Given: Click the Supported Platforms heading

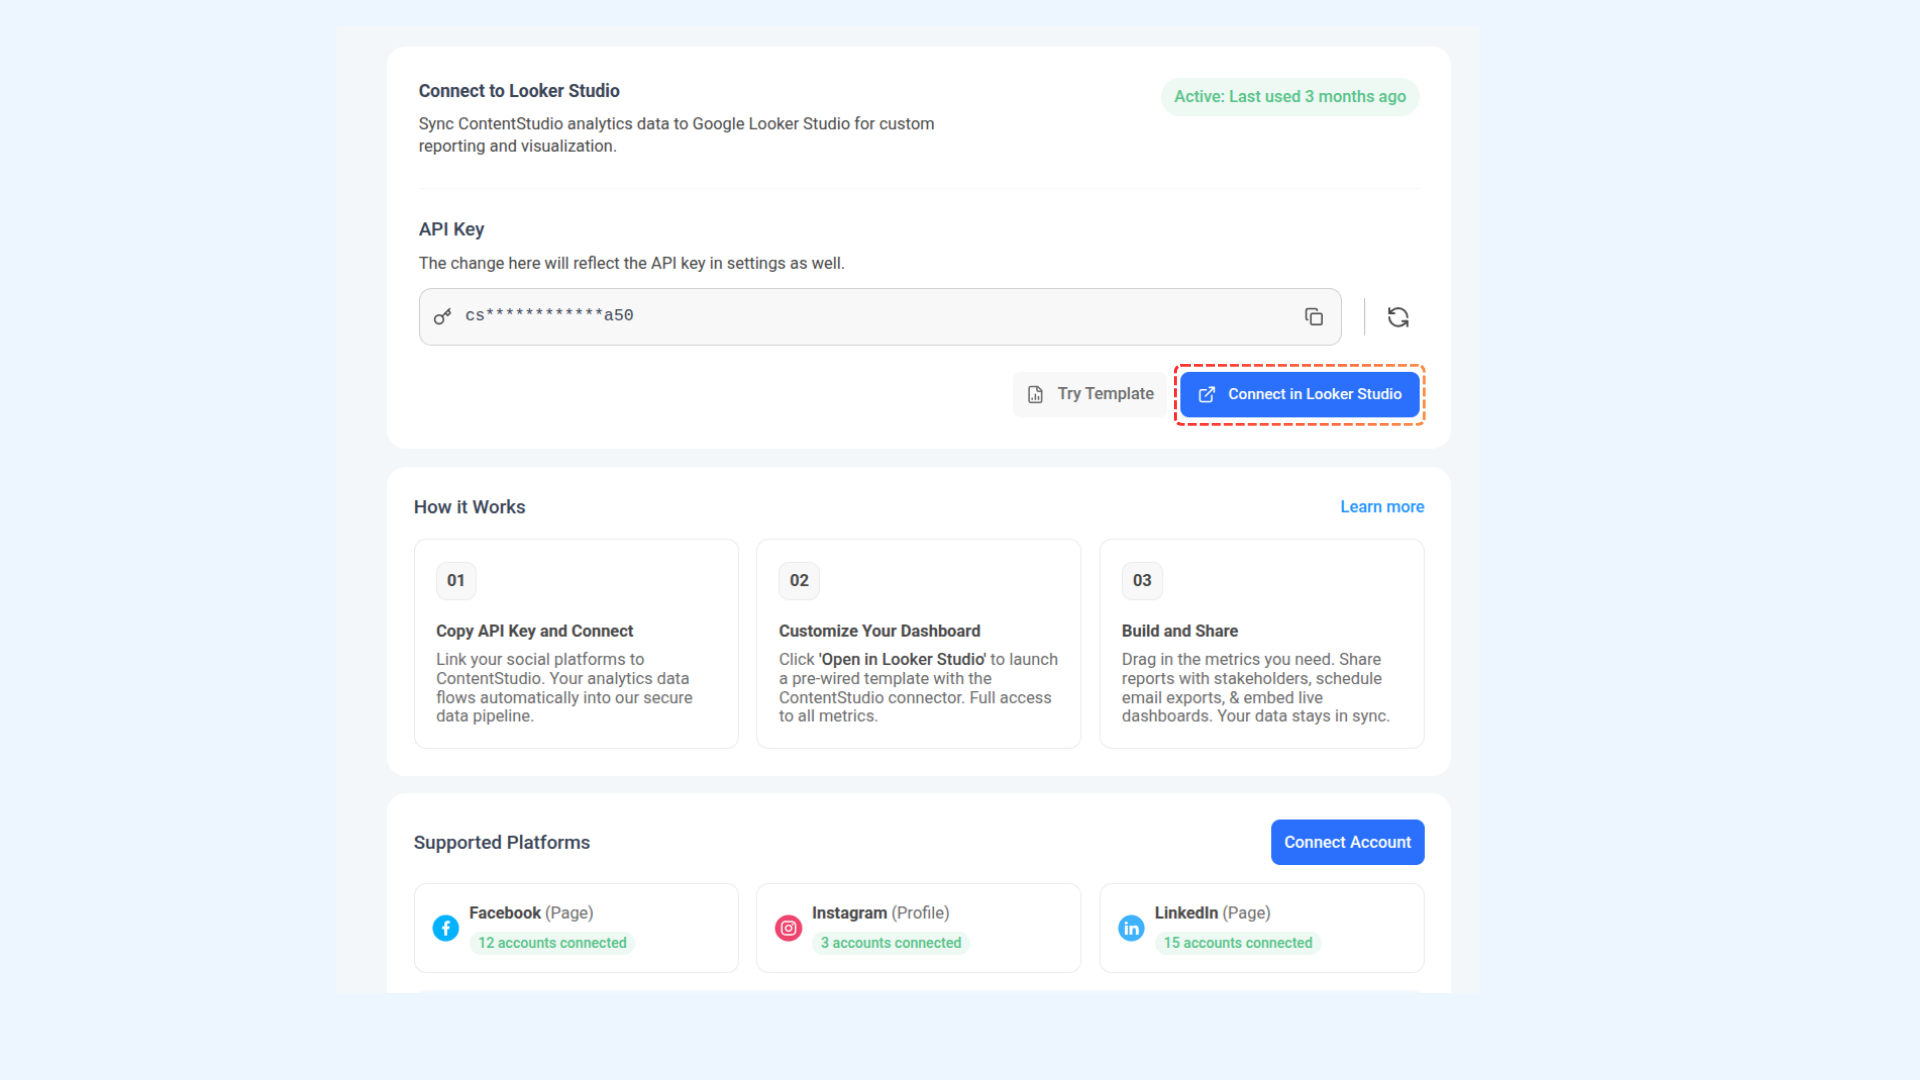Looking at the screenshot, I should pos(502,843).
